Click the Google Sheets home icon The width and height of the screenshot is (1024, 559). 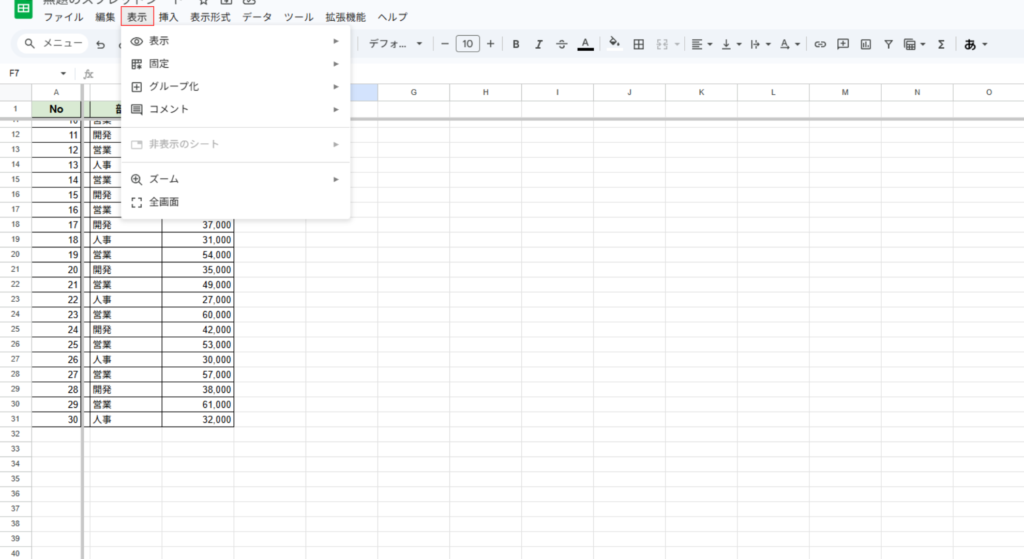click(23, 8)
